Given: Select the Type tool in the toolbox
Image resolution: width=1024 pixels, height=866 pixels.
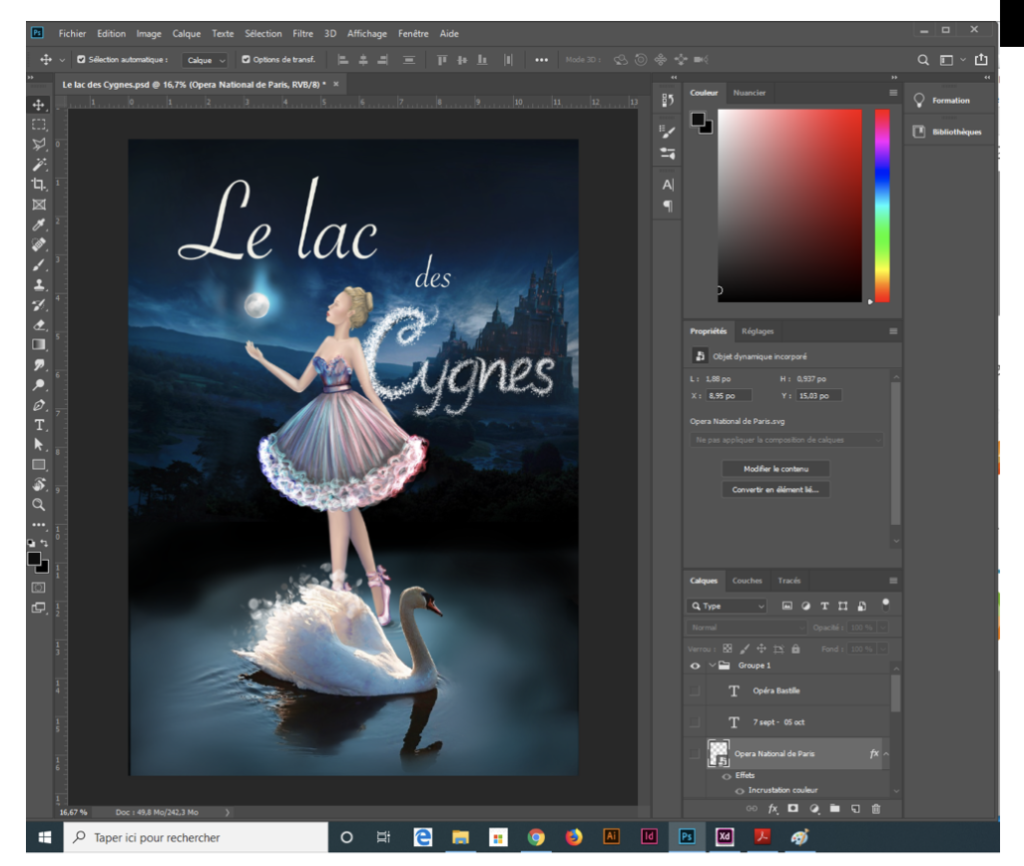Looking at the screenshot, I should tap(39, 425).
